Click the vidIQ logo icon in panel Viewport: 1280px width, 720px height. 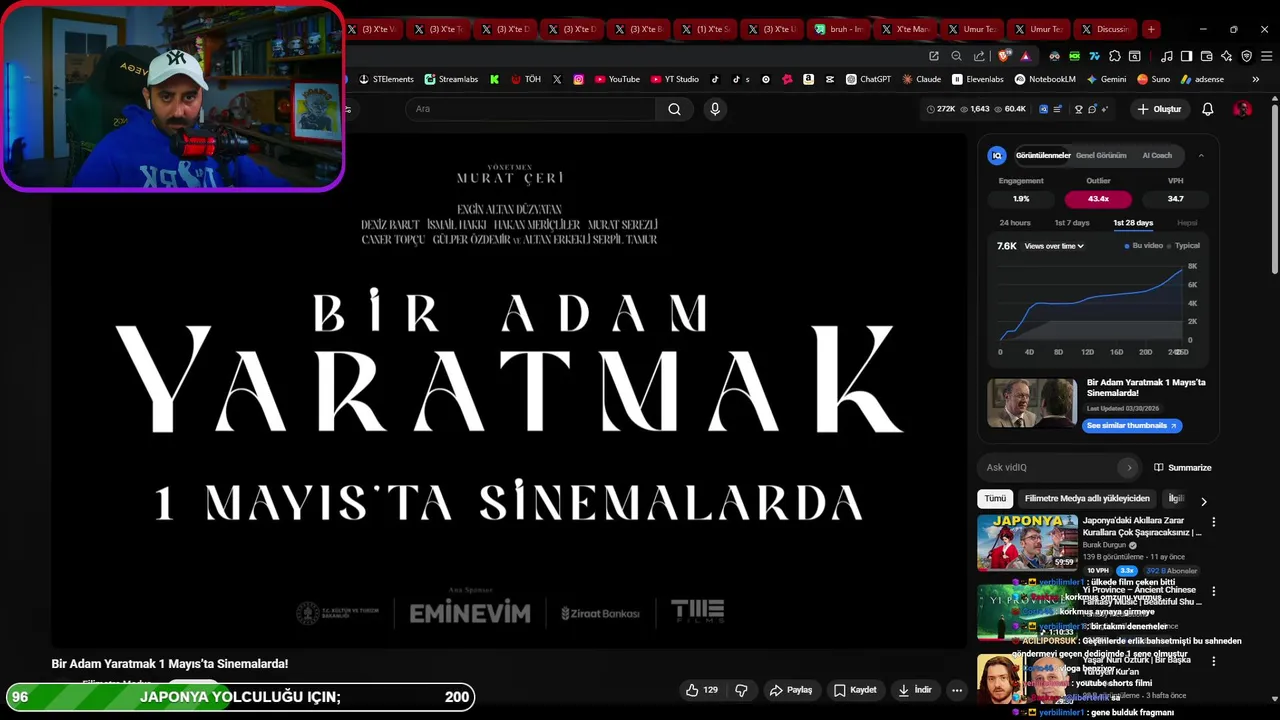click(x=997, y=155)
